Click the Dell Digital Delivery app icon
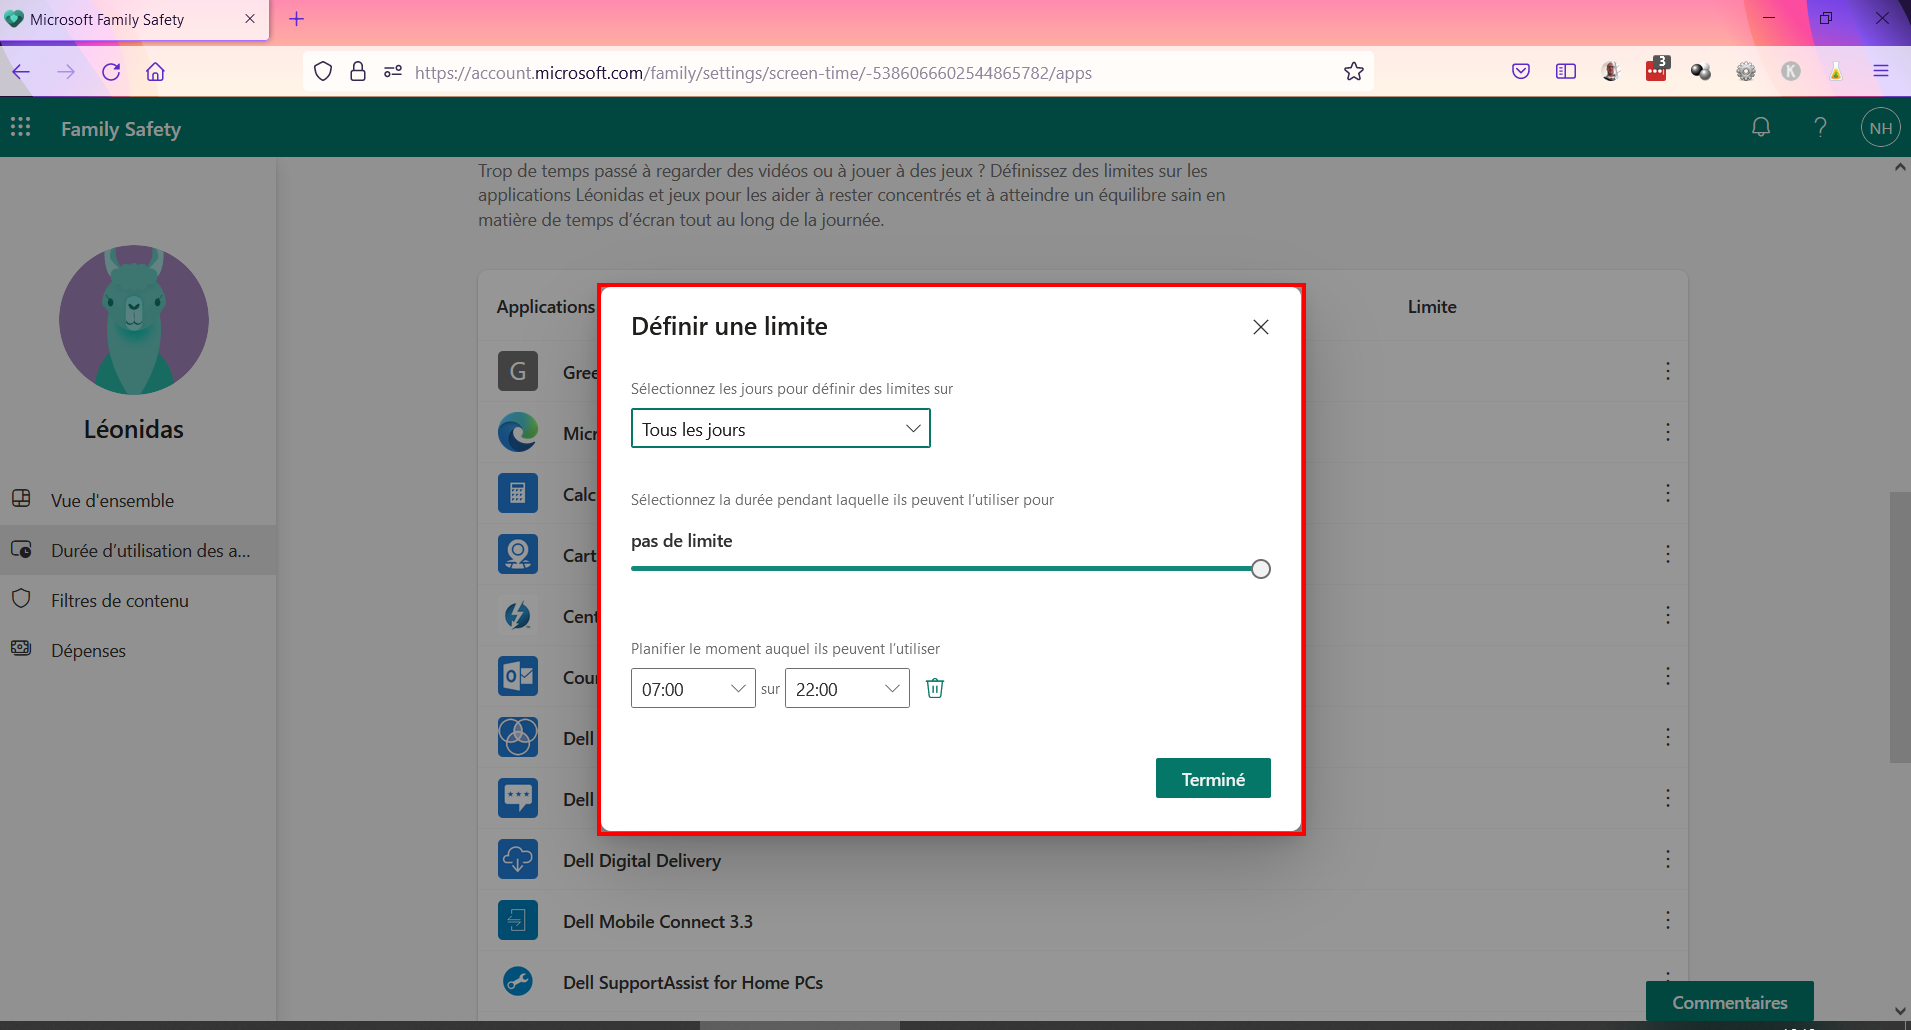 [x=518, y=859]
